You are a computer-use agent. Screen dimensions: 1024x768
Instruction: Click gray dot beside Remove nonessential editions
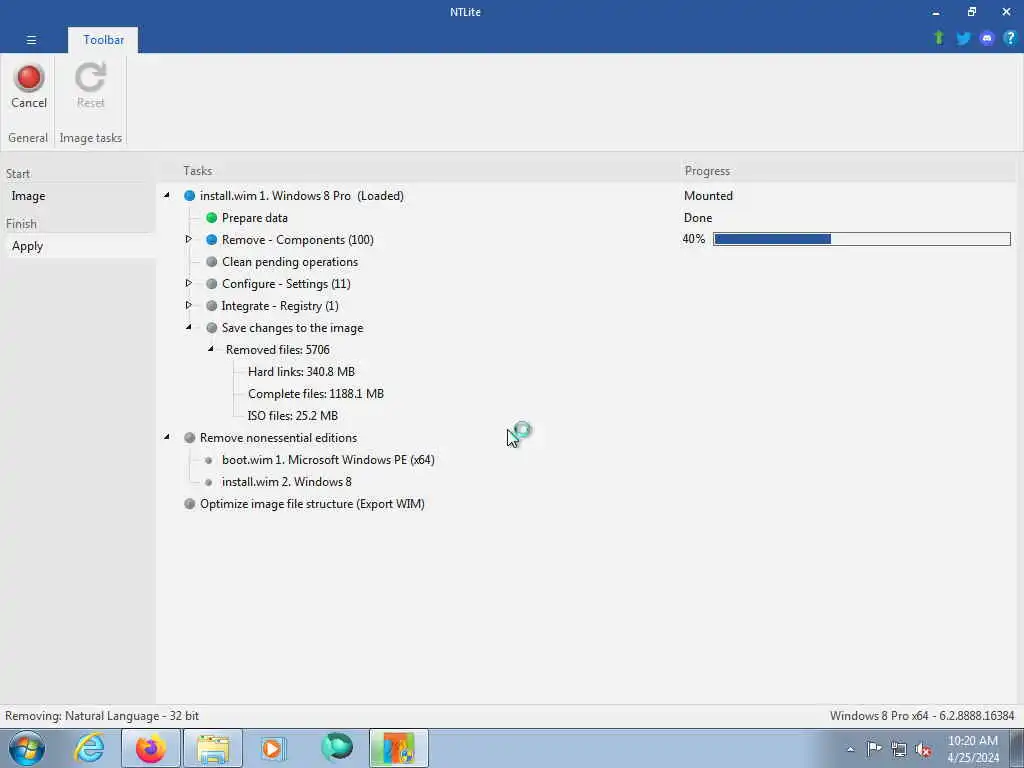click(189, 438)
